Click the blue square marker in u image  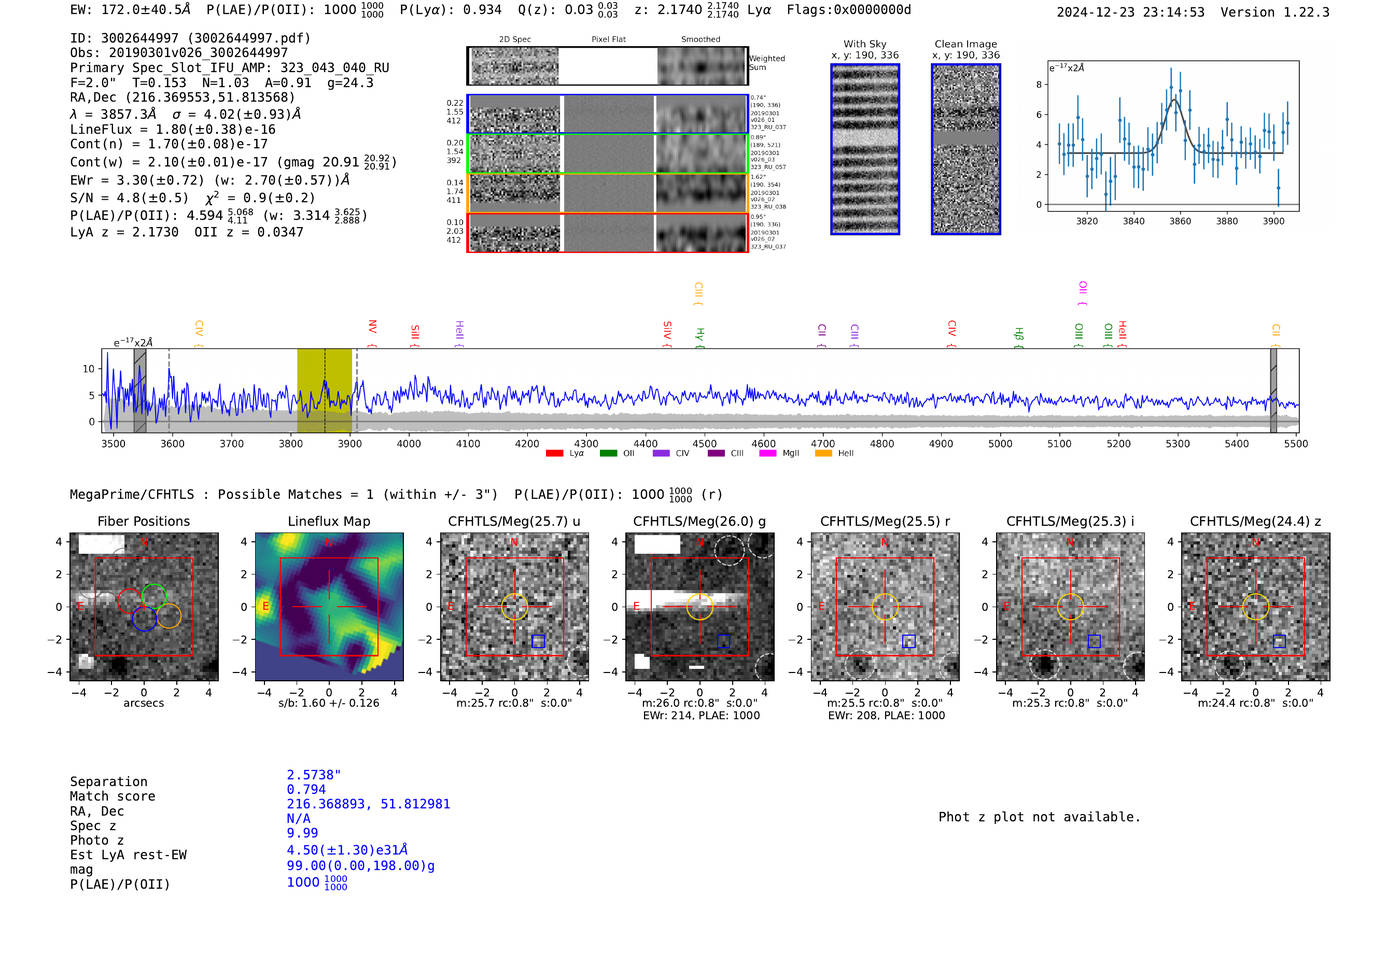click(538, 641)
